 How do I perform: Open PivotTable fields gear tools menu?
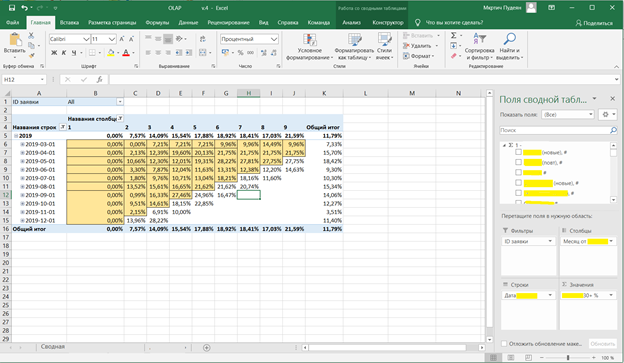(608, 115)
